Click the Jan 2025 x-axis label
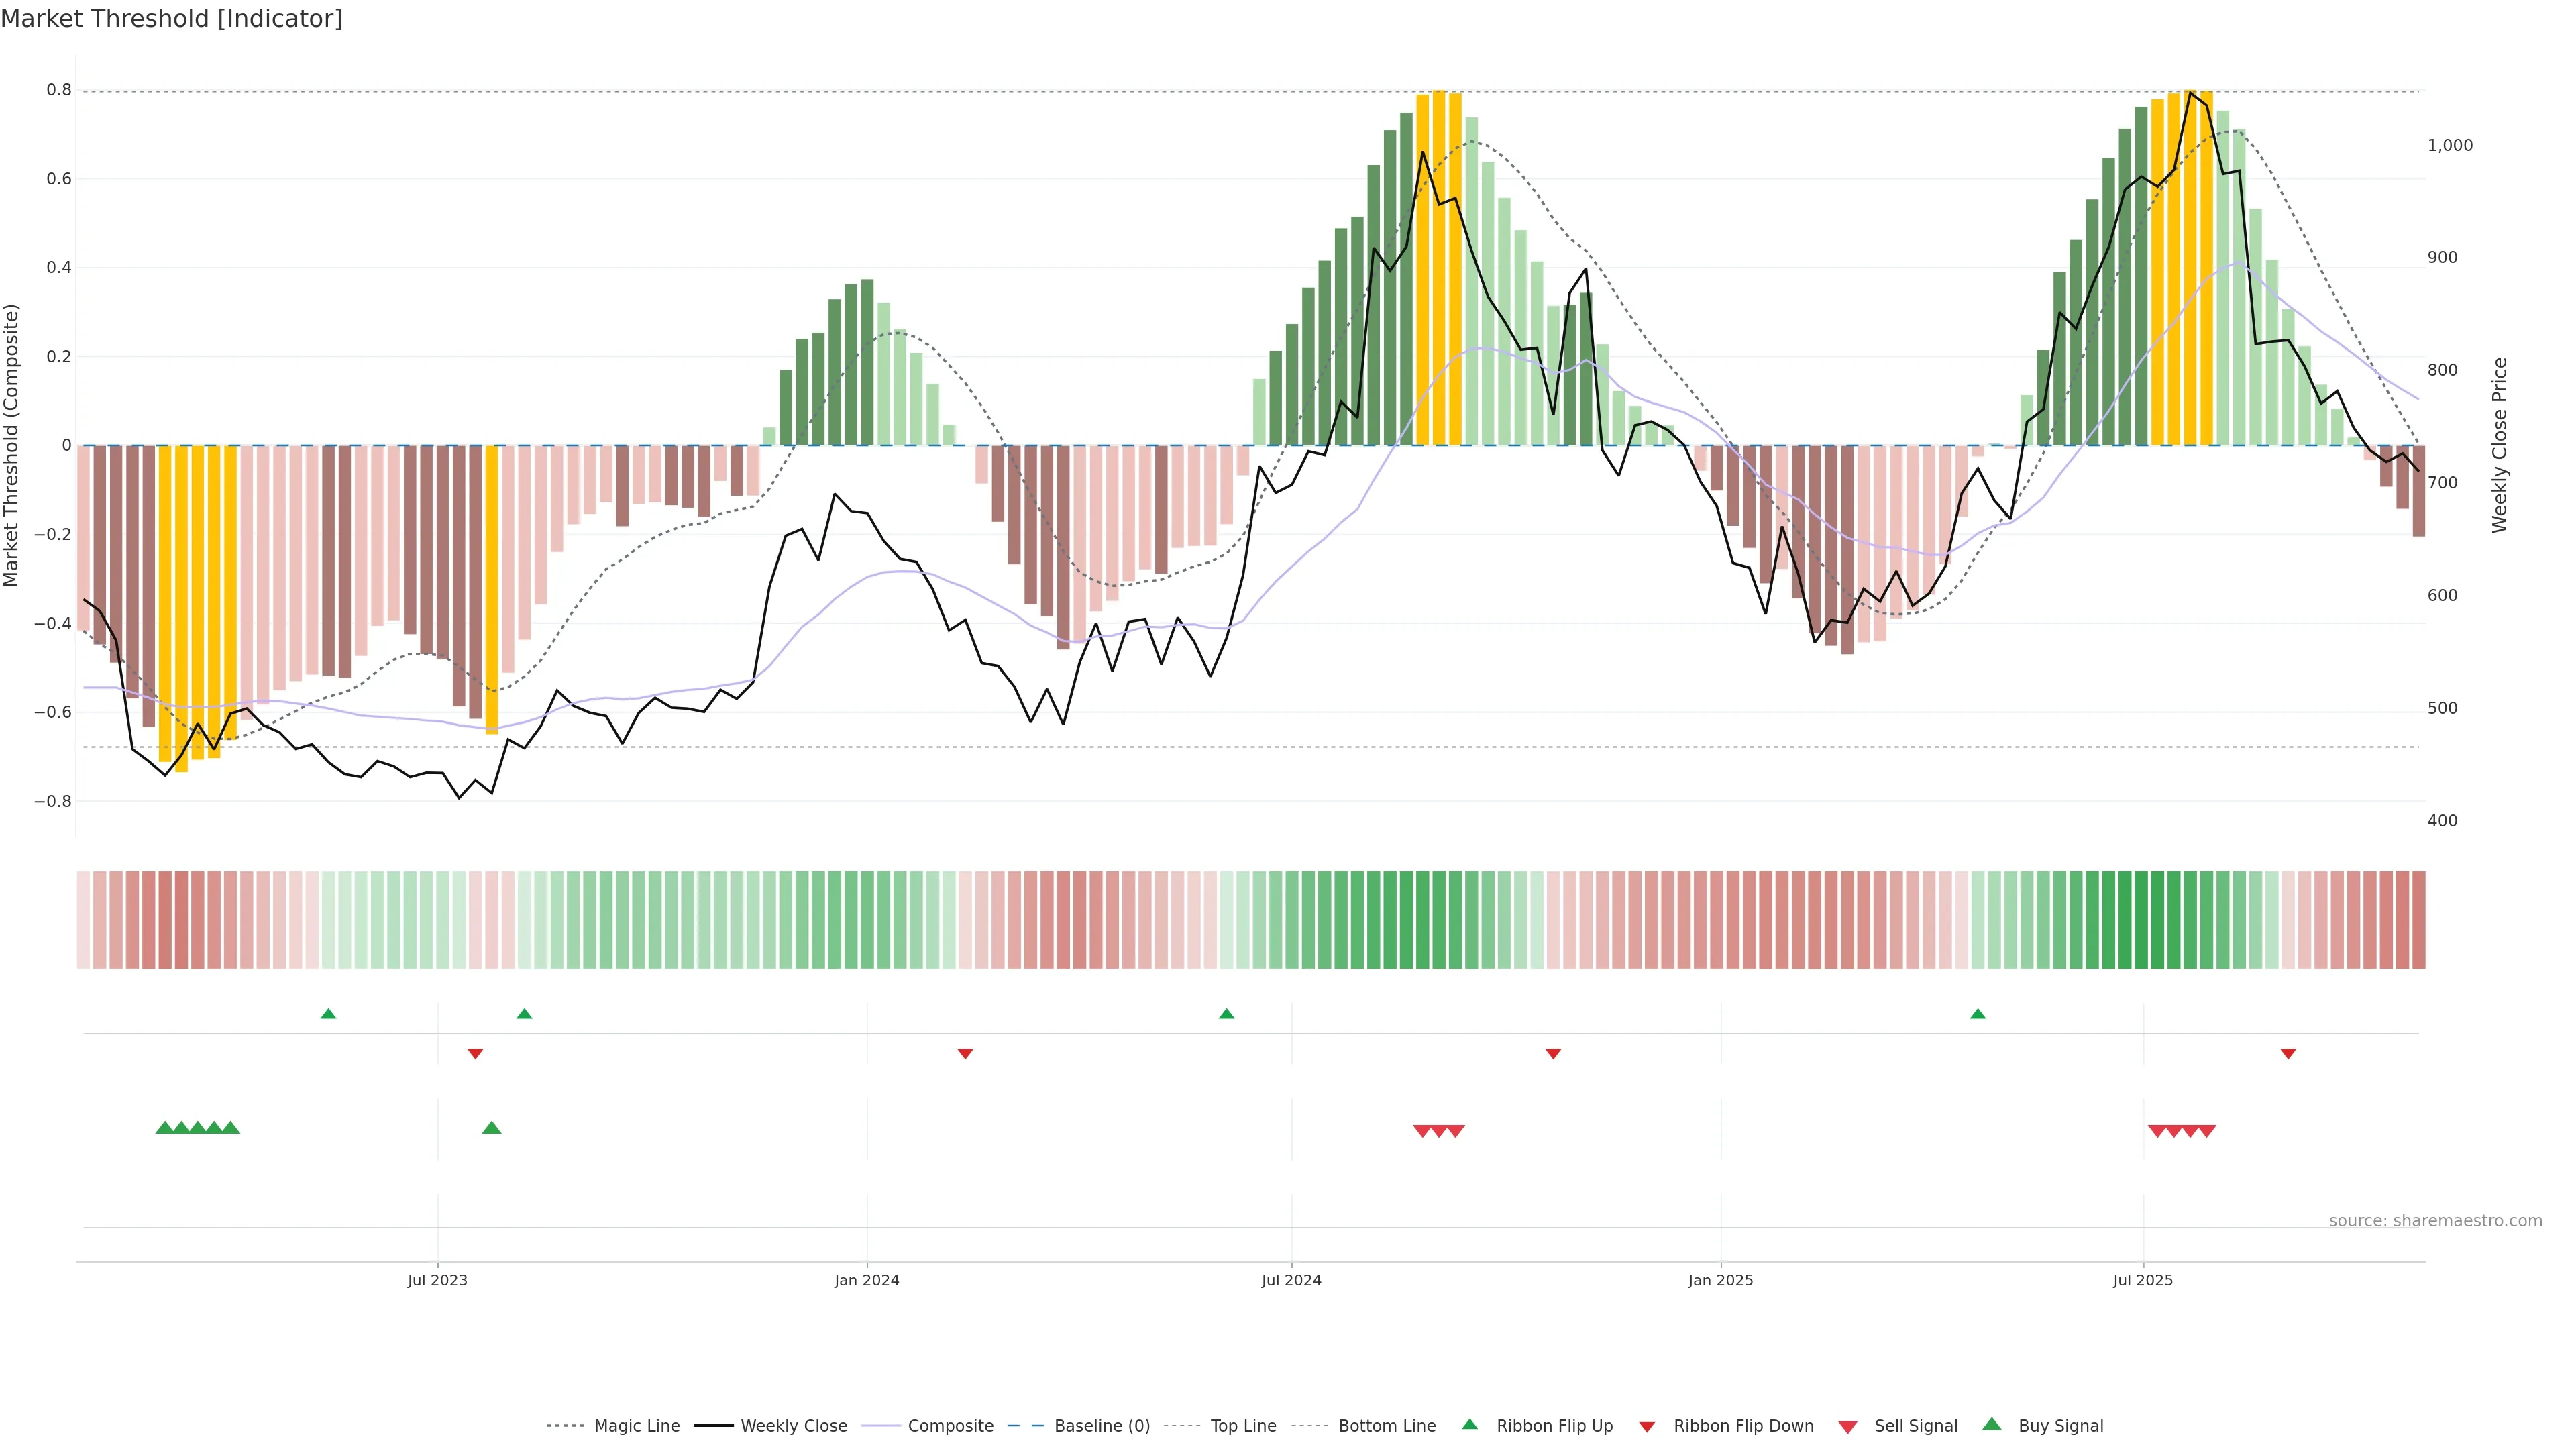2576x1449 pixels. (1720, 1280)
